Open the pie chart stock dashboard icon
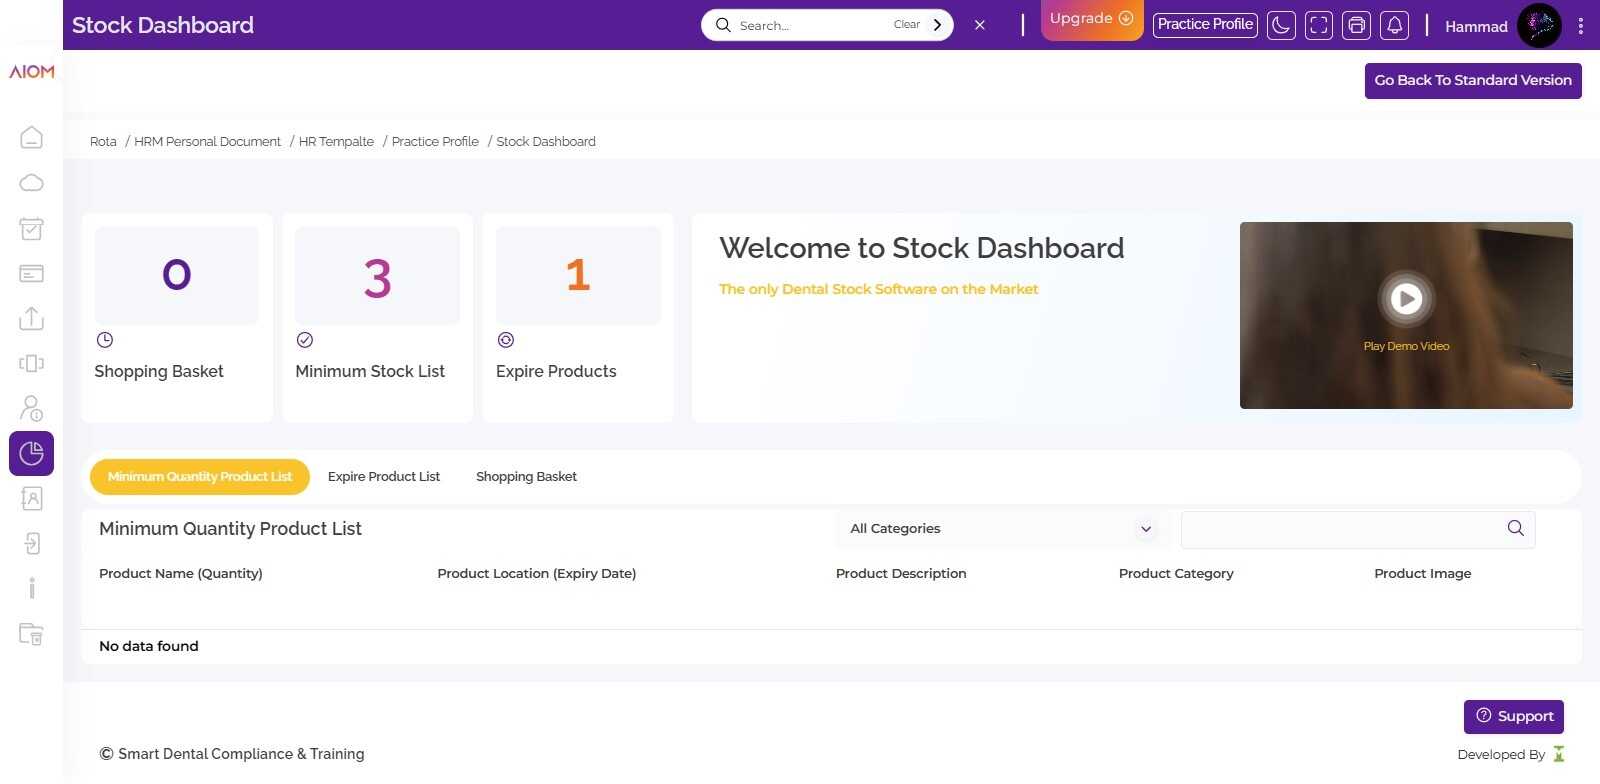This screenshot has width=1600, height=784. pyautogui.click(x=32, y=453)
